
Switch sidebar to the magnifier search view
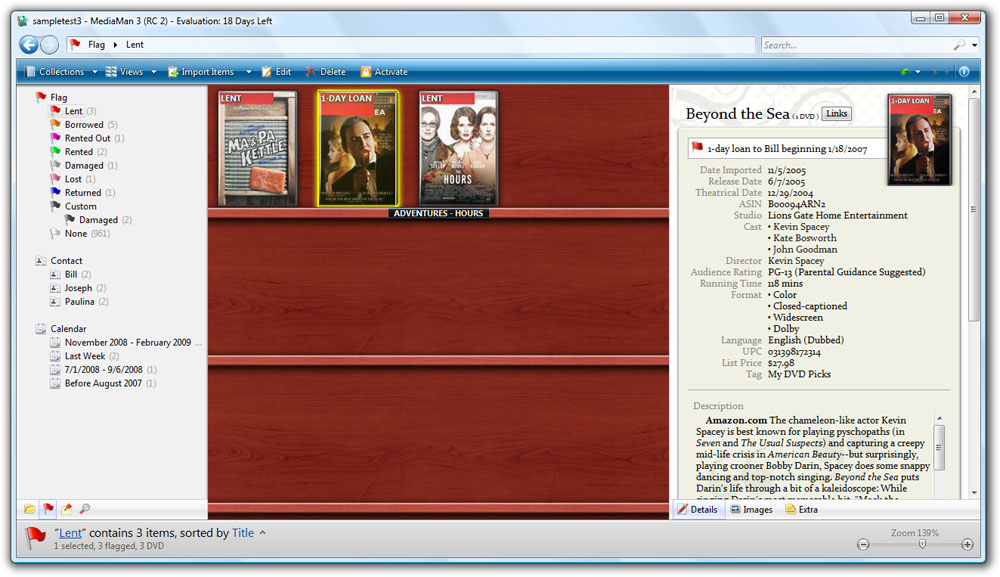coord(85,509)
